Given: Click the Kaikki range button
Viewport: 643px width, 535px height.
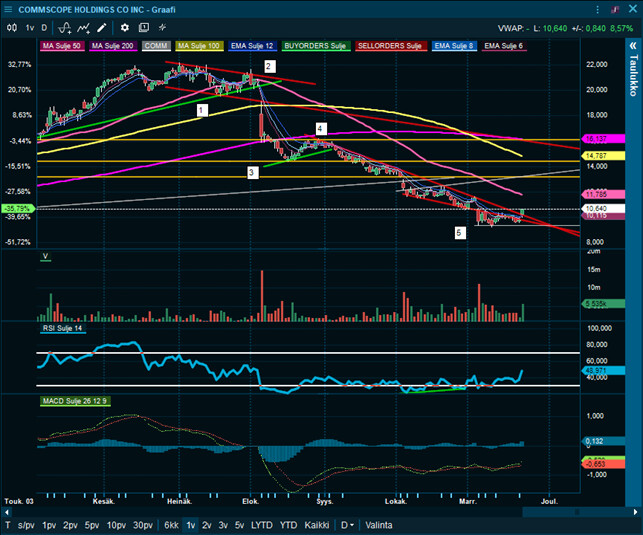Looking at the screenshot, I should pos(317,524).
